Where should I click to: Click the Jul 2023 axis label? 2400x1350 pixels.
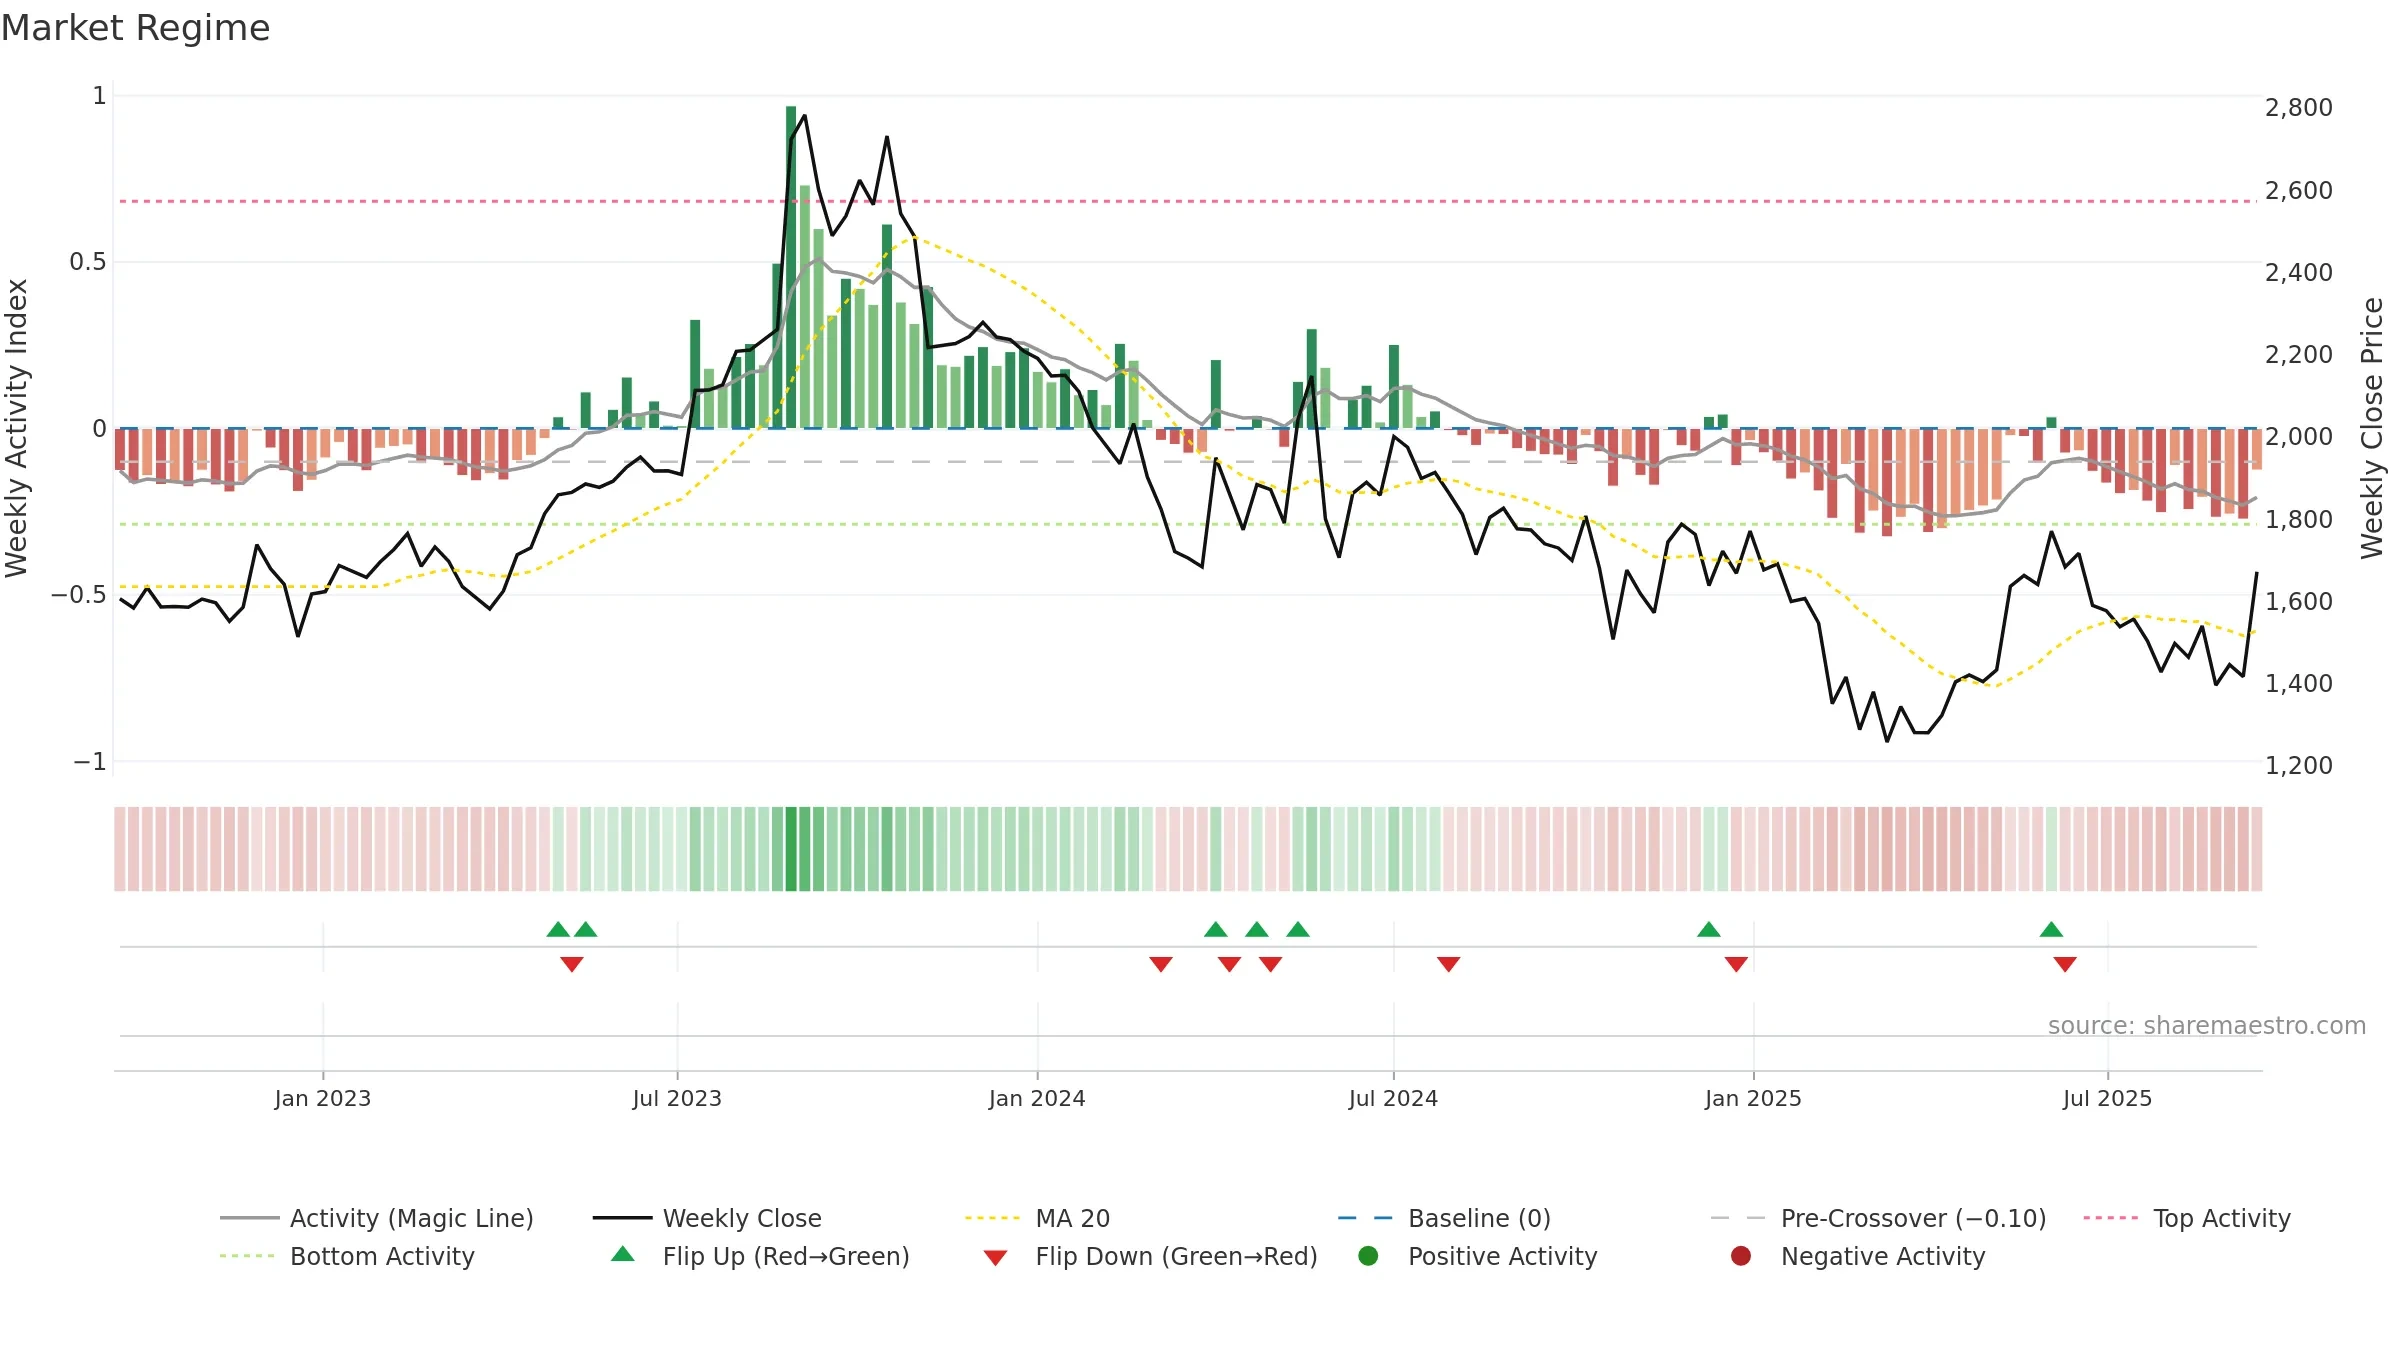point(677,1099)
